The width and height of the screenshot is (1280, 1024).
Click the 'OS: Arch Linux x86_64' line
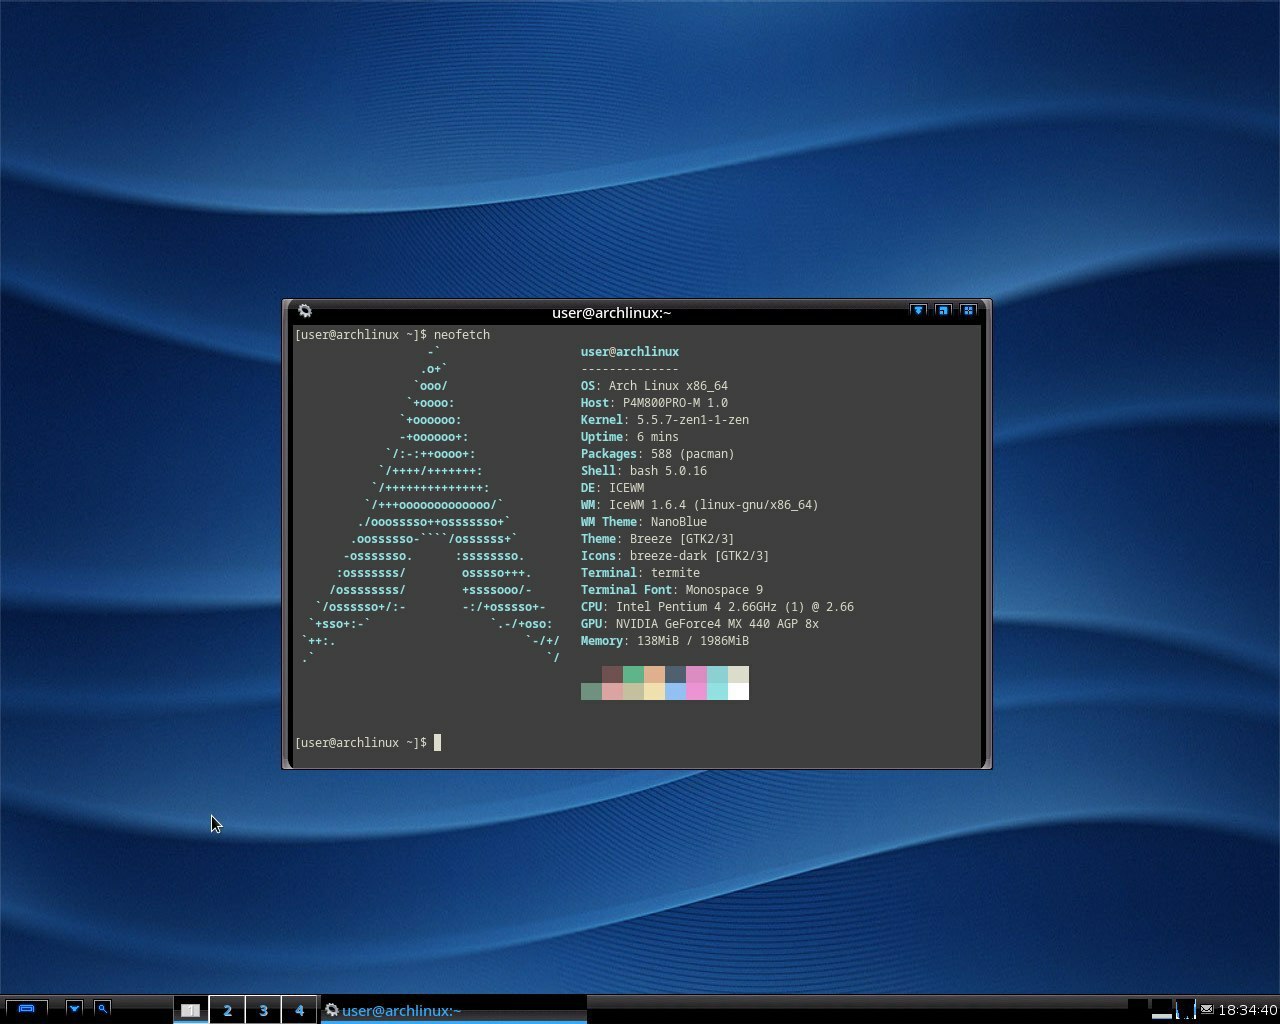pyautogui.click(x=654, y=386)
